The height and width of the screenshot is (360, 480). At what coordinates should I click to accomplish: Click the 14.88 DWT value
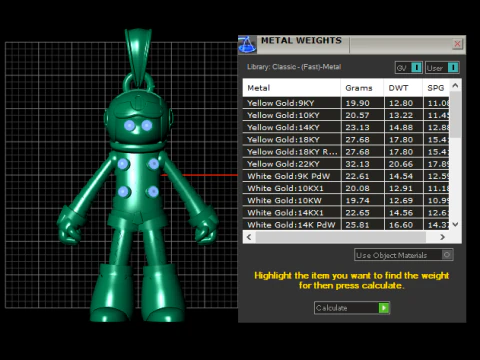401,127
